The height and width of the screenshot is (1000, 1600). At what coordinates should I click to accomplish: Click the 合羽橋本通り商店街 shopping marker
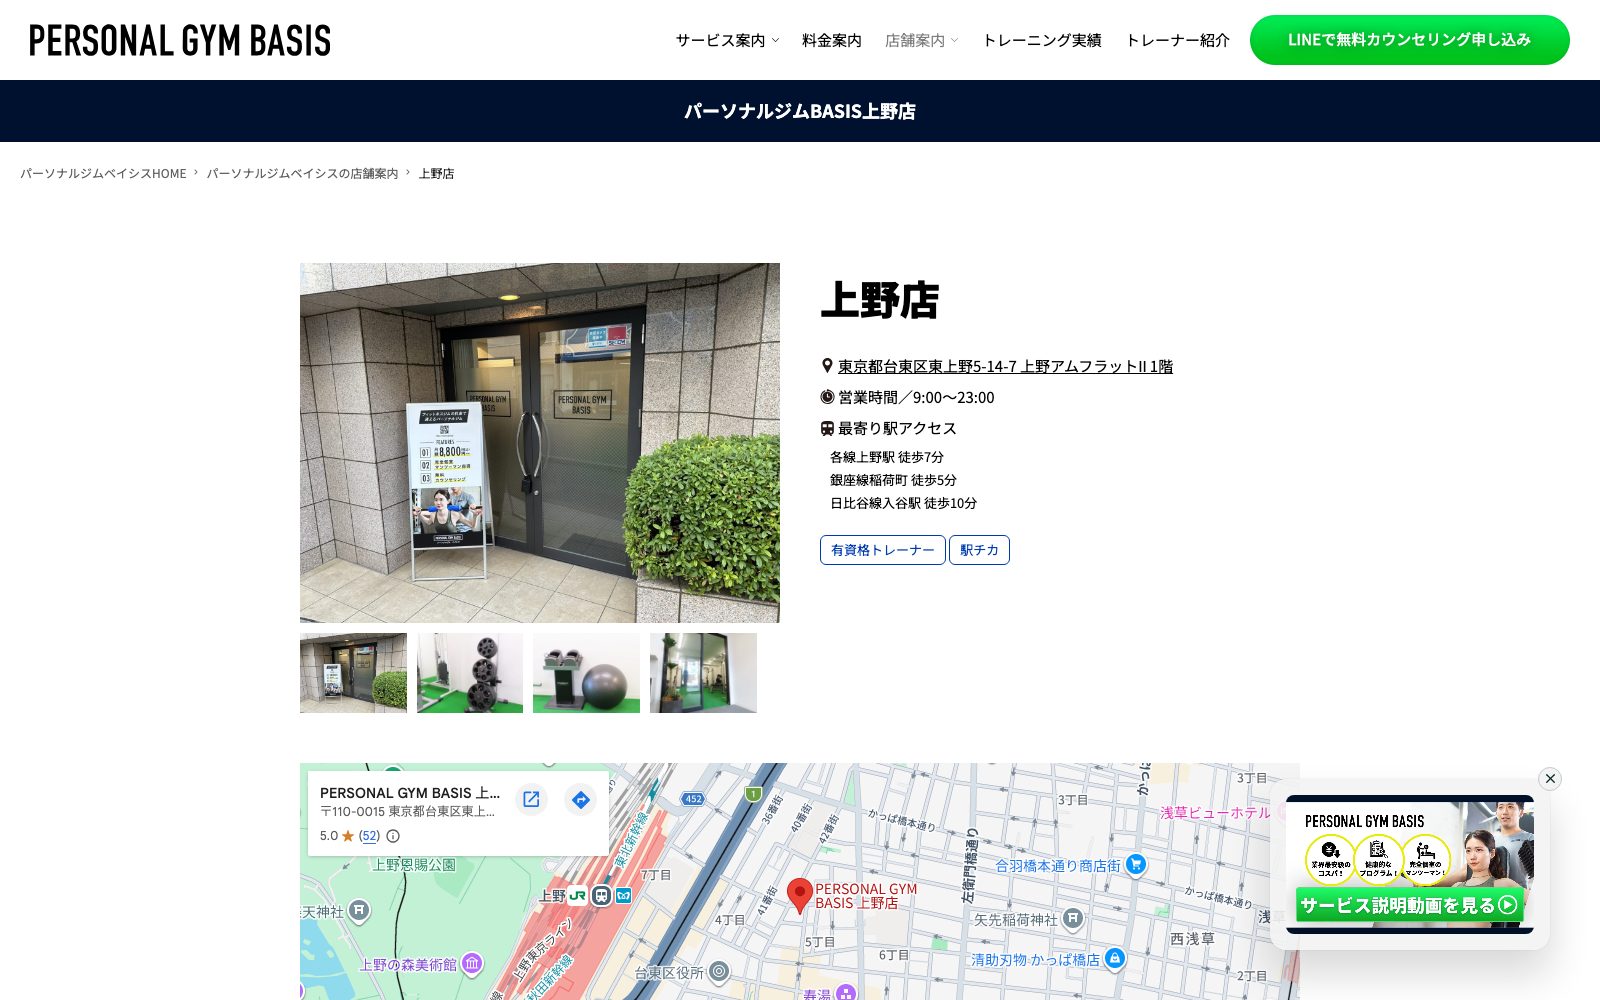[x=1136, y=864]
